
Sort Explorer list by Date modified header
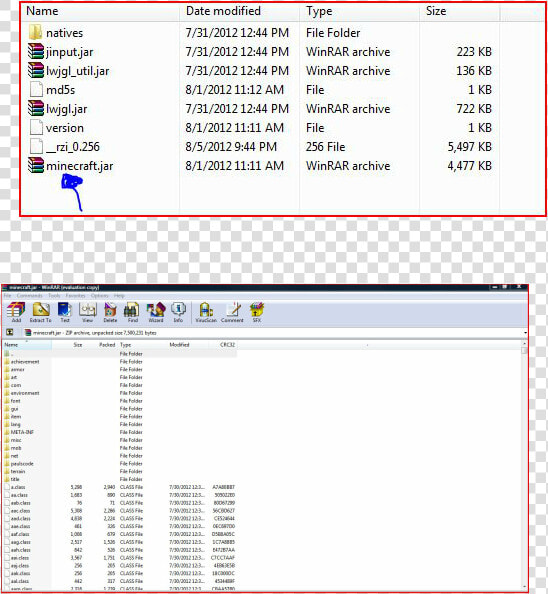pyautogui.click(x=239, y=11)
